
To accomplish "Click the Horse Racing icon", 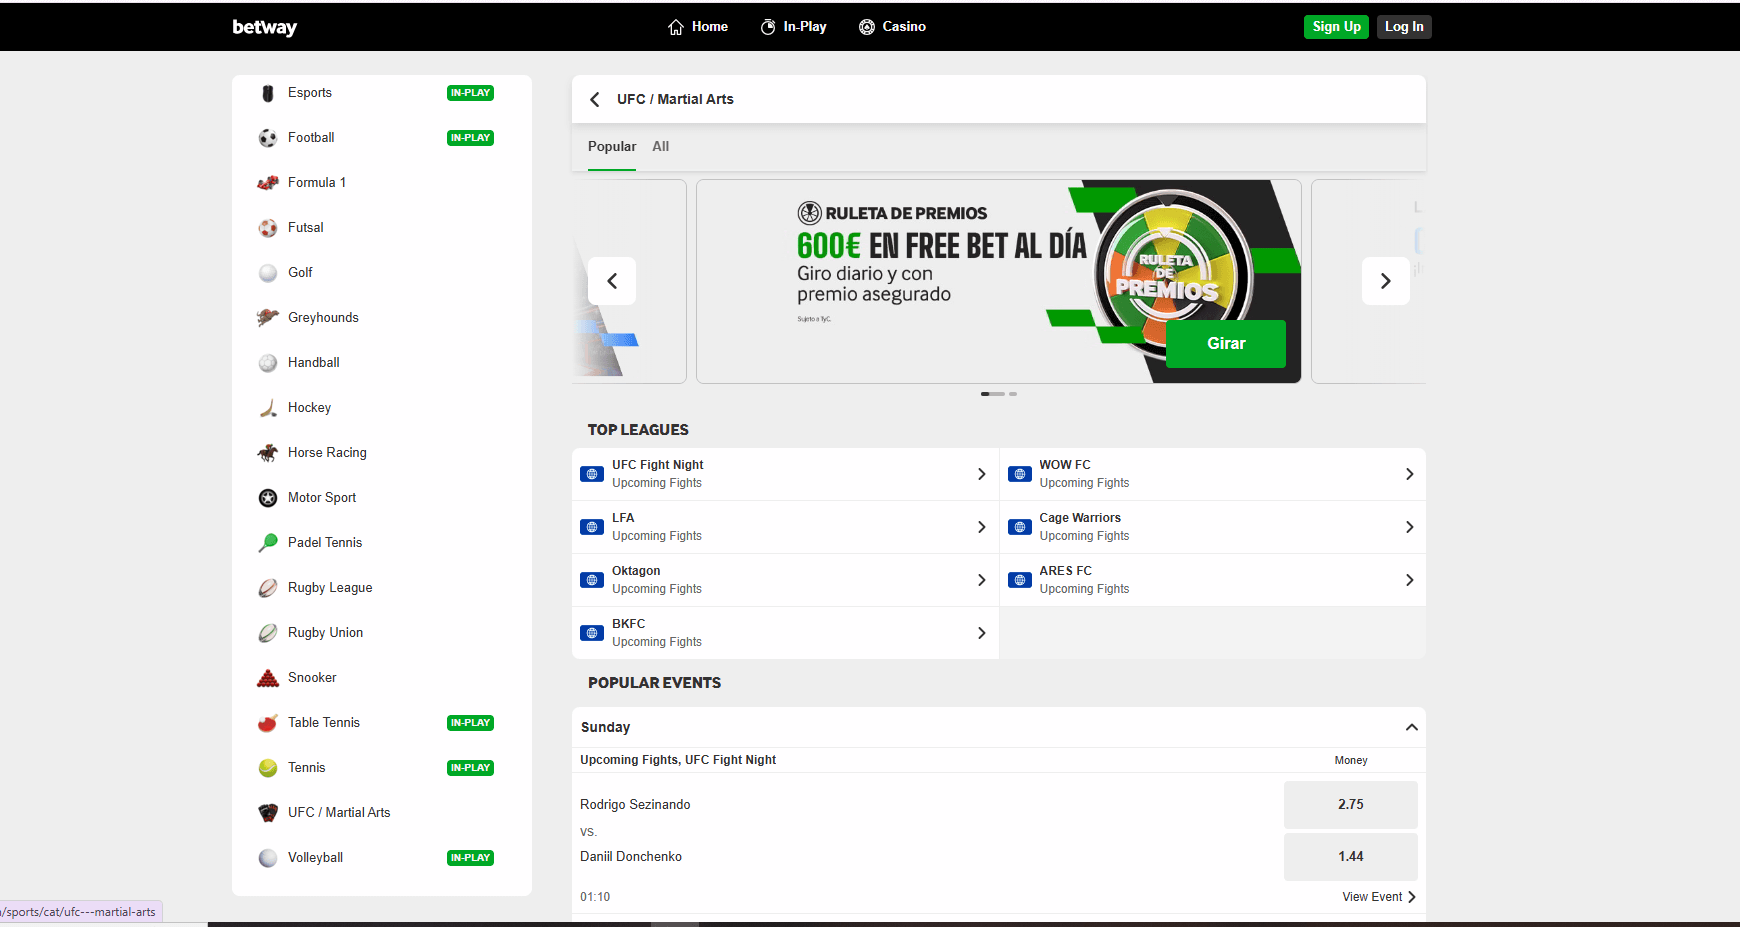I will click(x=267, y=453).
